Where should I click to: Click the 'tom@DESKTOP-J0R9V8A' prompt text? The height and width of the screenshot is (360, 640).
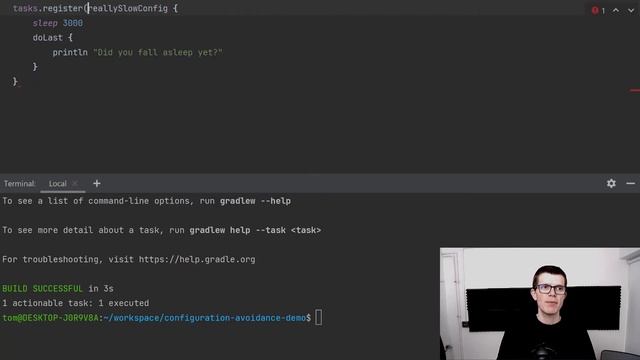tap(50, 318)
